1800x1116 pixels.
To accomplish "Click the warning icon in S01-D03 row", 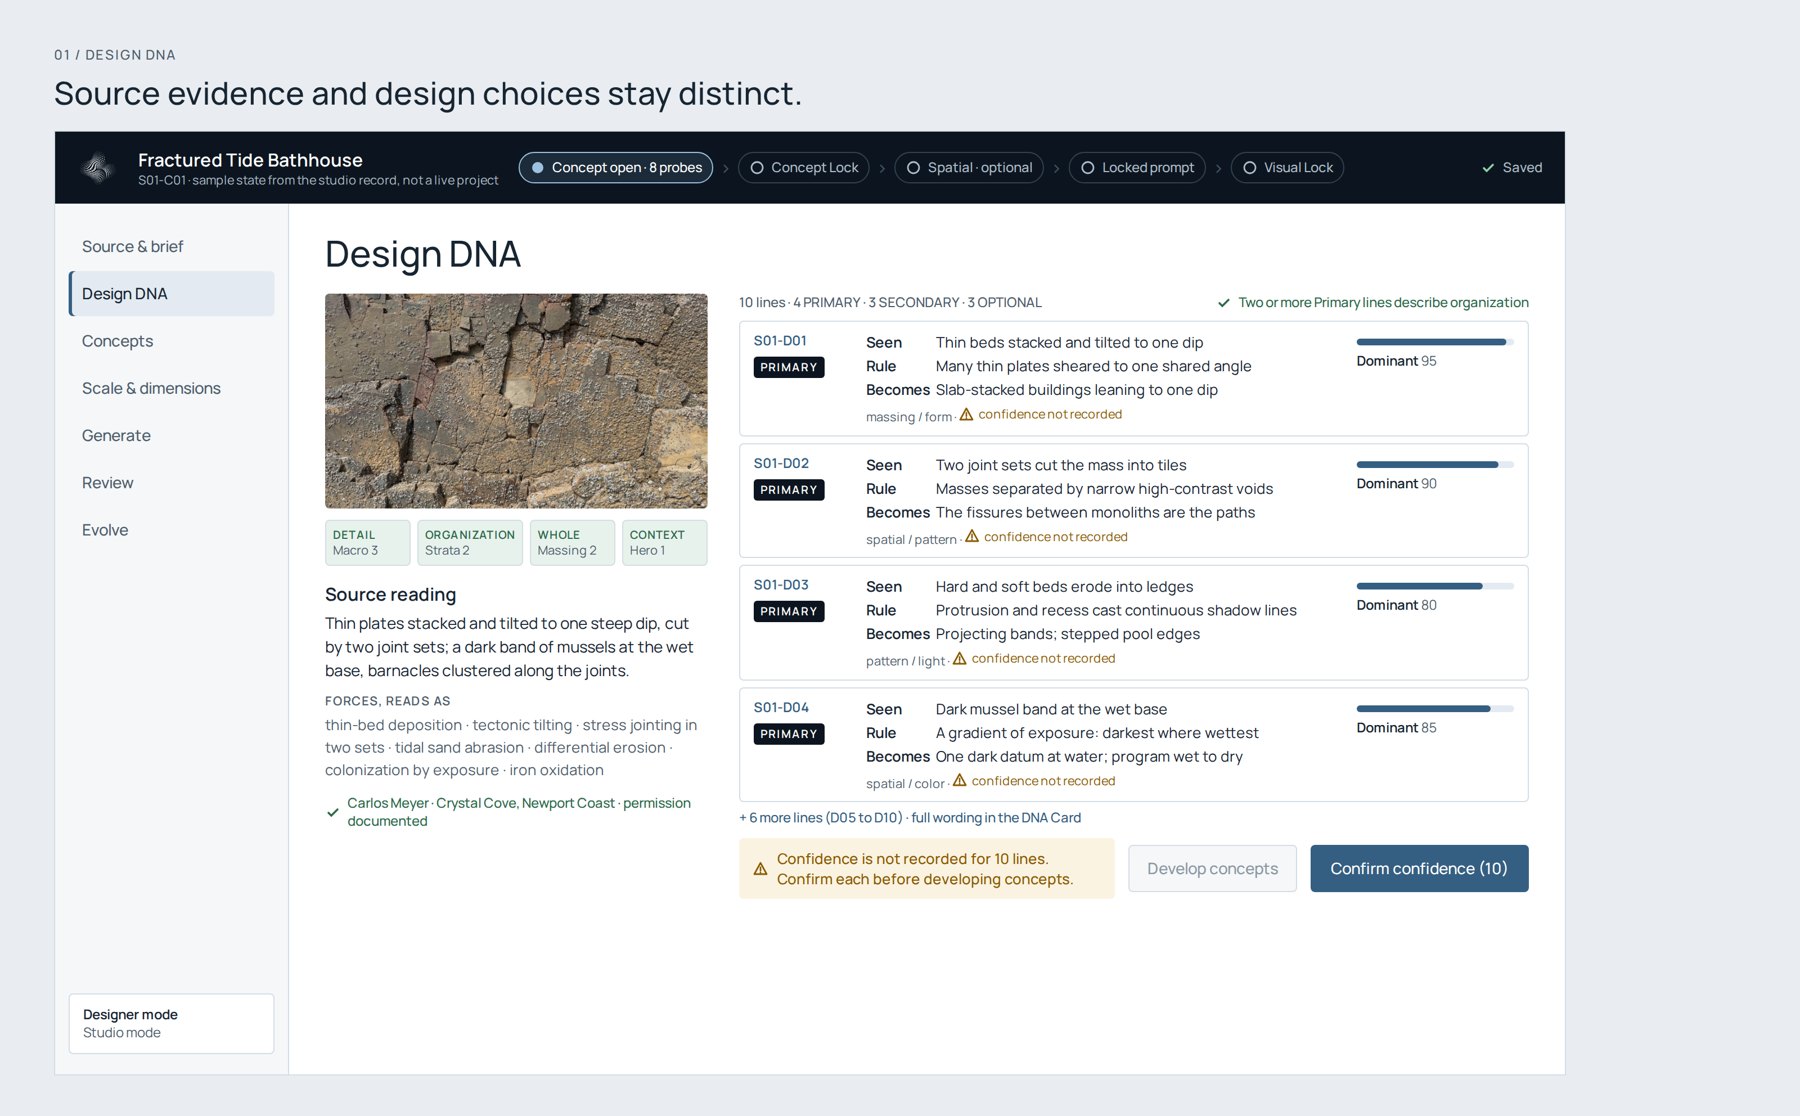I will tap(960, 658).
